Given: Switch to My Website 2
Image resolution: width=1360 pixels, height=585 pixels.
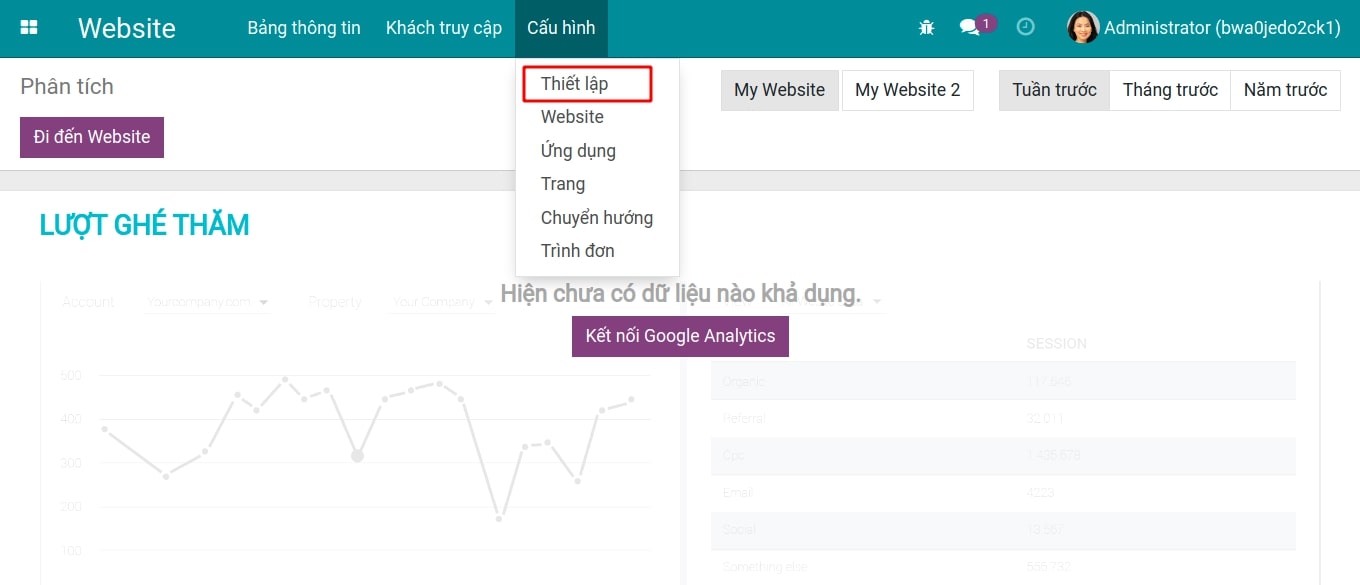Looking at the screenshot, I should click(x=908, y=90).
